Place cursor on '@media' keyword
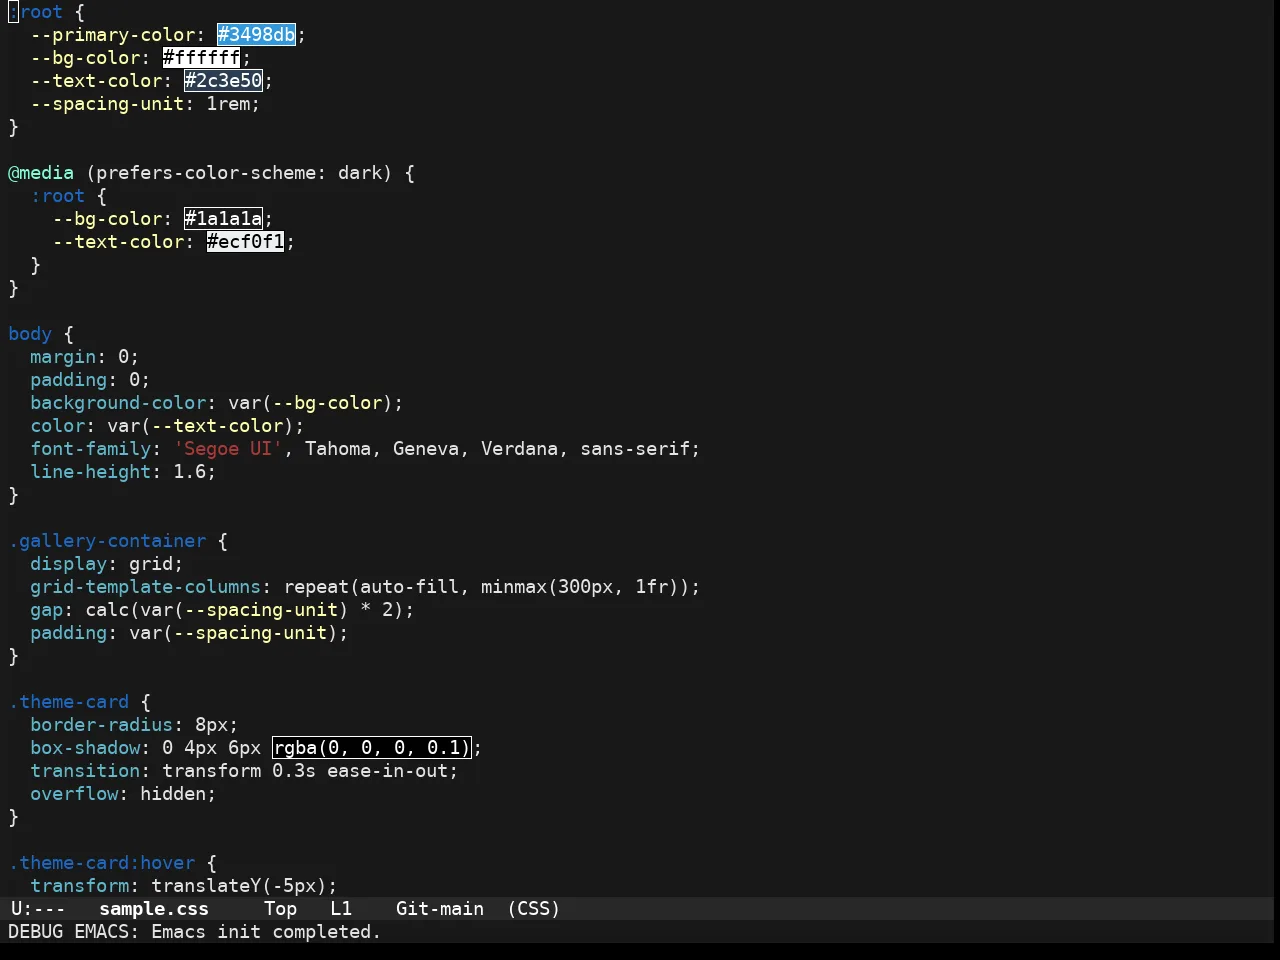Screen dimensions: 1280x960 [41, 173]
